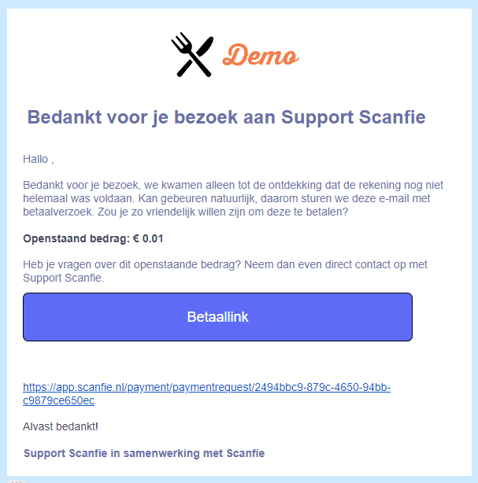Screen dimensions: 478x483
Task: Click the 'Hallo ,' greeting line
Action: pos(38,159)
